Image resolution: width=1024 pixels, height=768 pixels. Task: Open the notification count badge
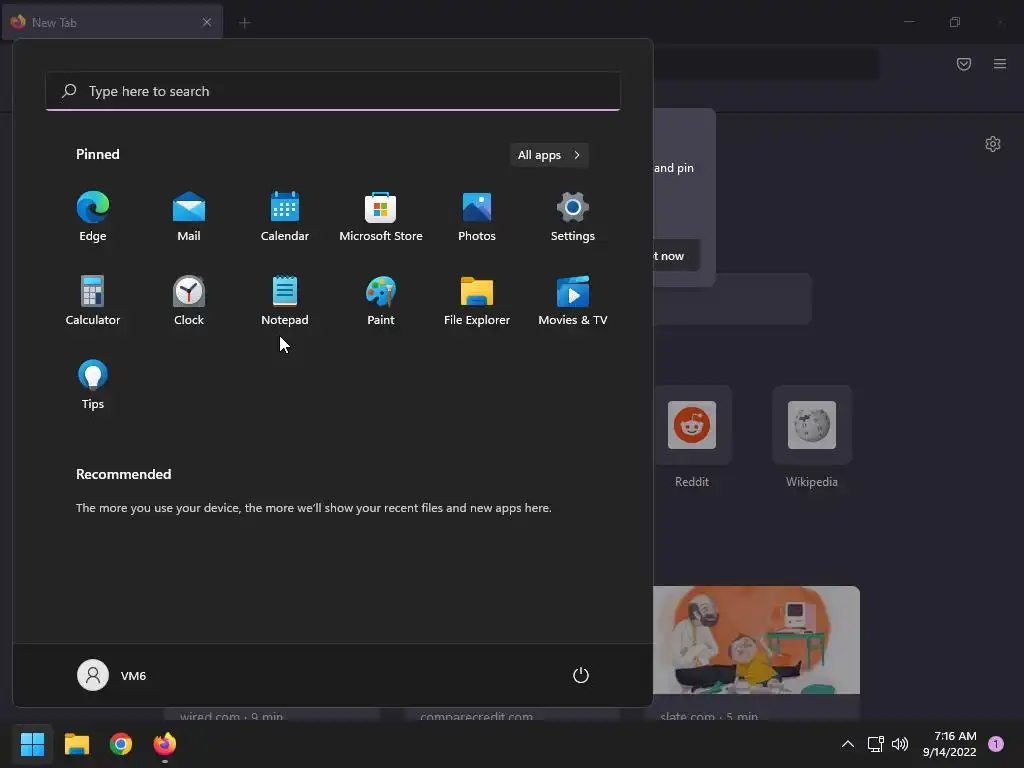(x=996, y=744)
